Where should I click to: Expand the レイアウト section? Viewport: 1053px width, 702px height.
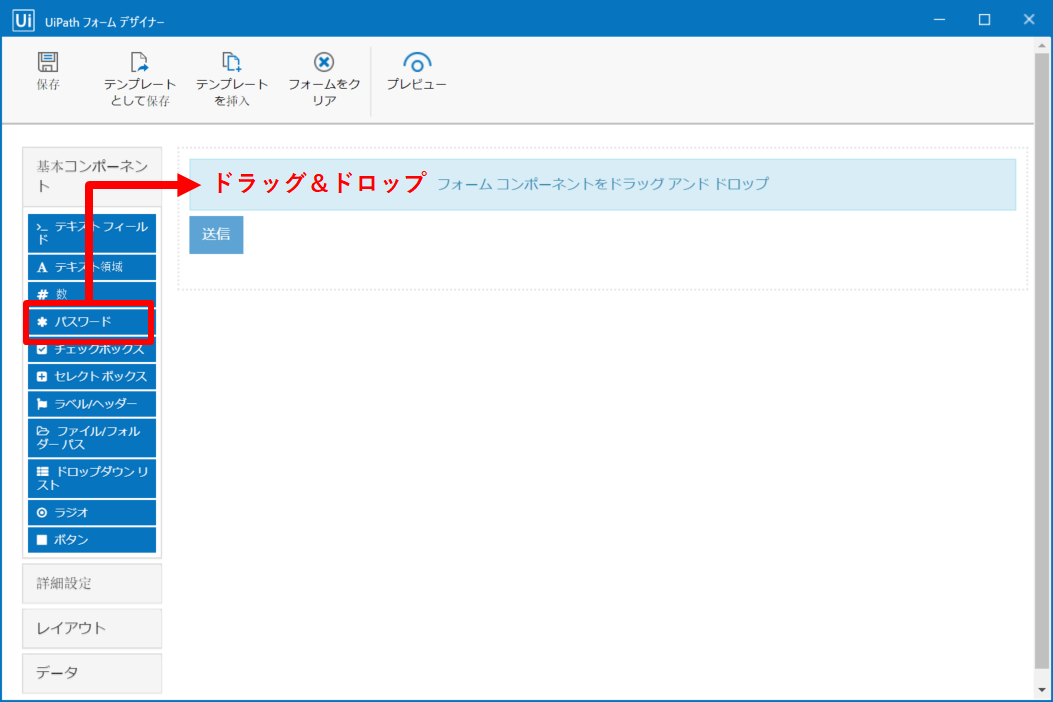coord(91,628)
